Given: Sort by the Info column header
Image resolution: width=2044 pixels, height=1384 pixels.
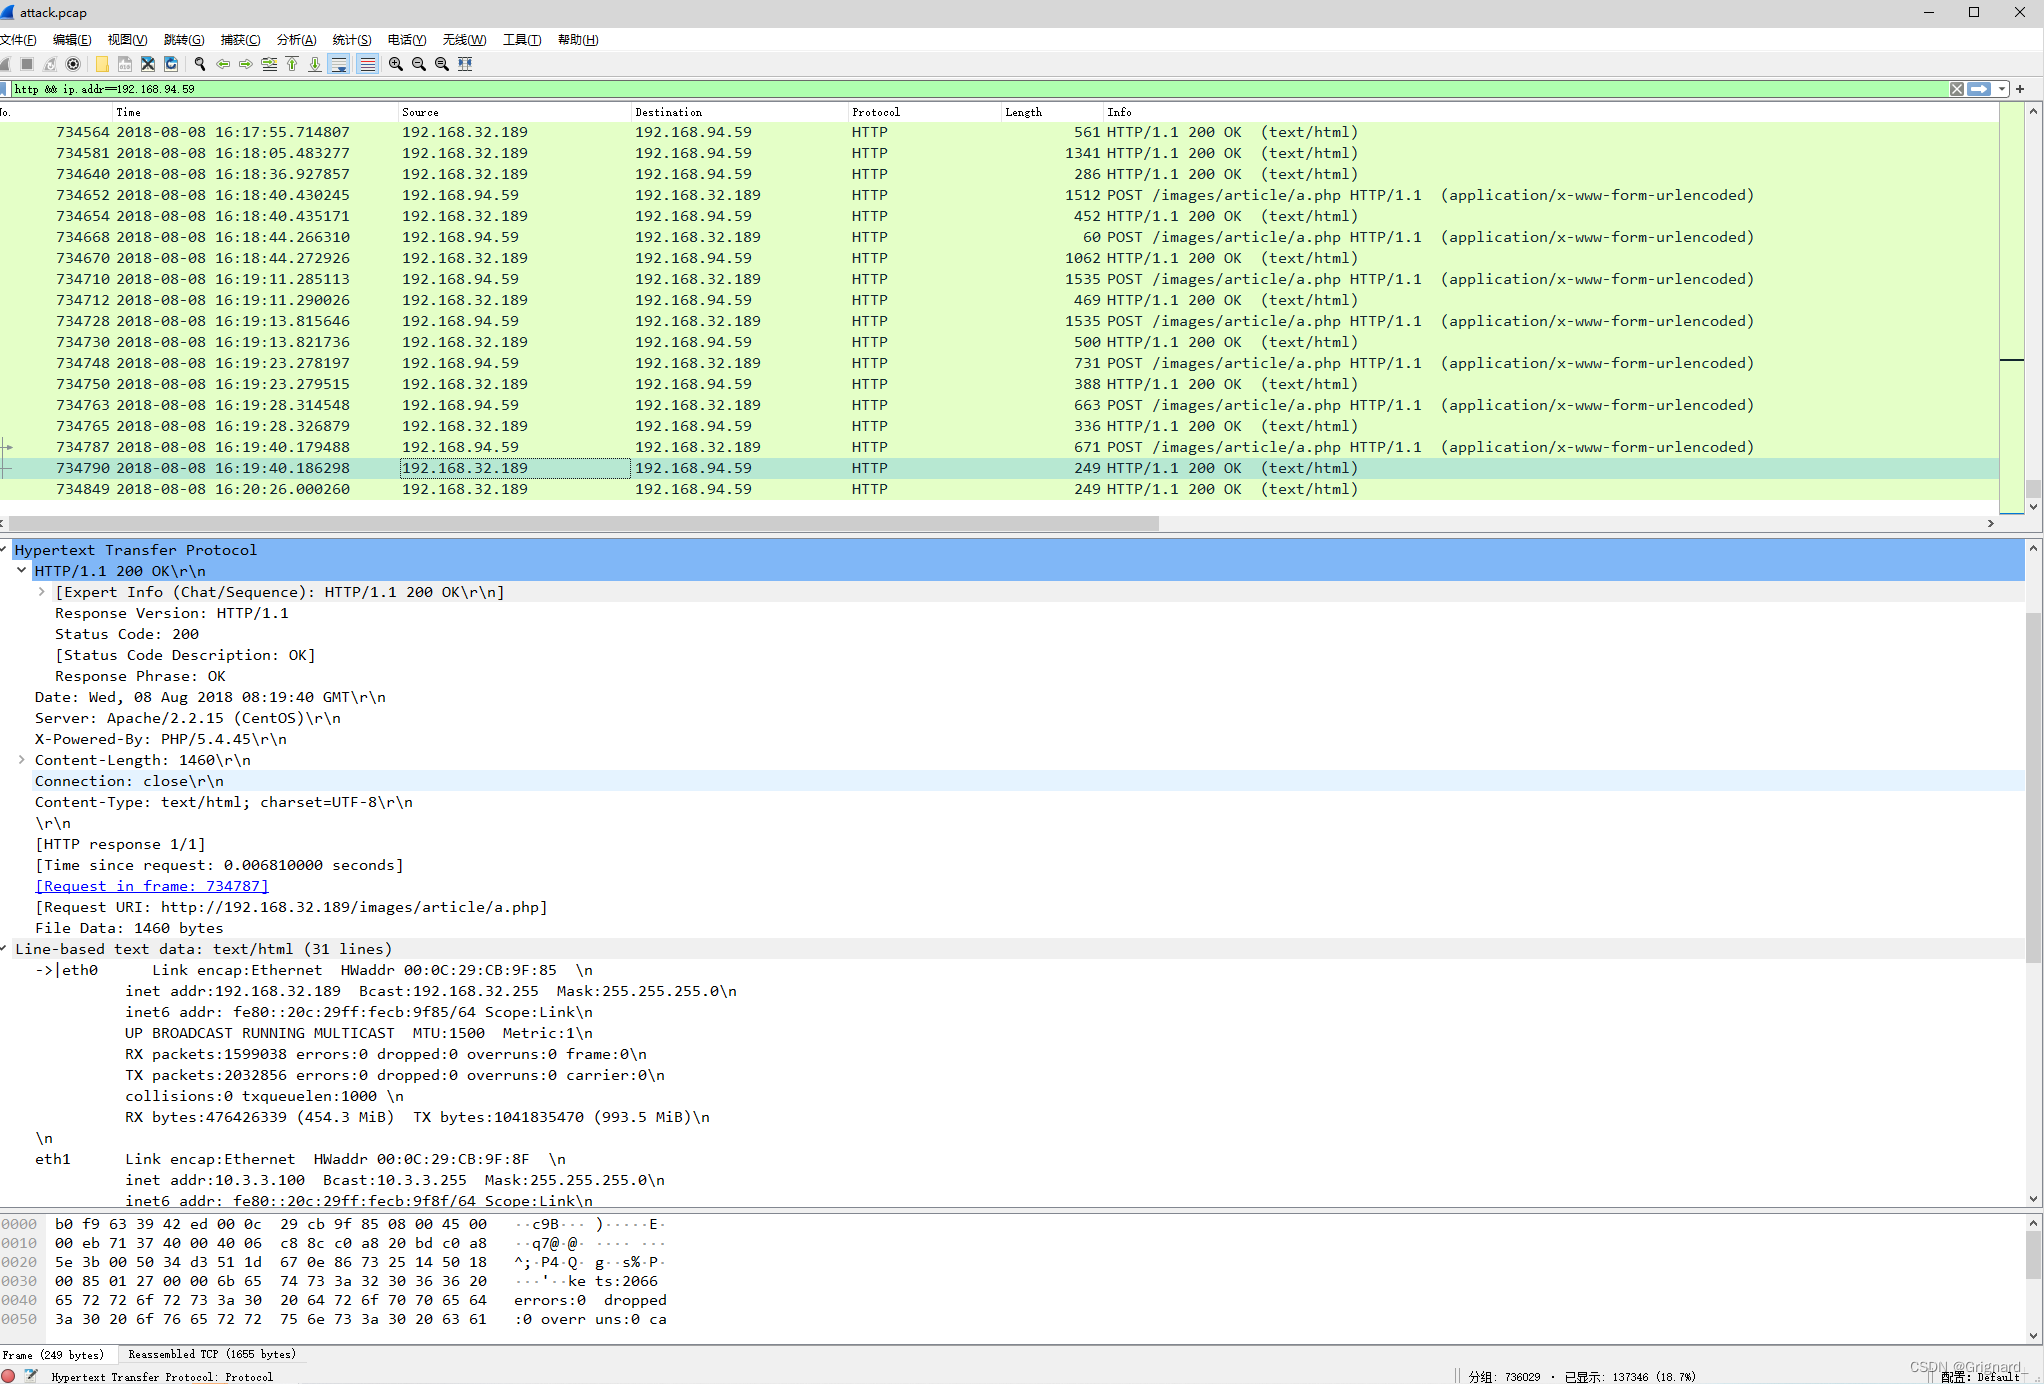Looking at the screenshot, I should pyautogui.click(x=1551, y=112).
